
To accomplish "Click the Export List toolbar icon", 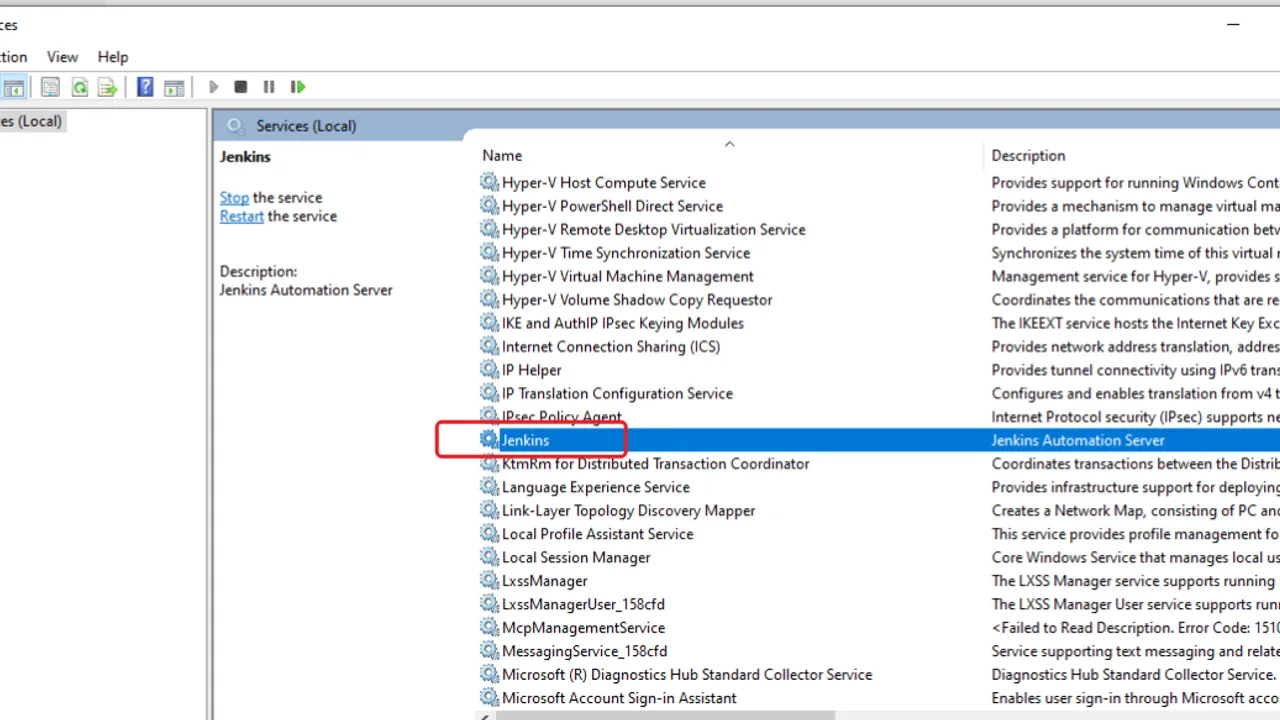I will point(107,87).
